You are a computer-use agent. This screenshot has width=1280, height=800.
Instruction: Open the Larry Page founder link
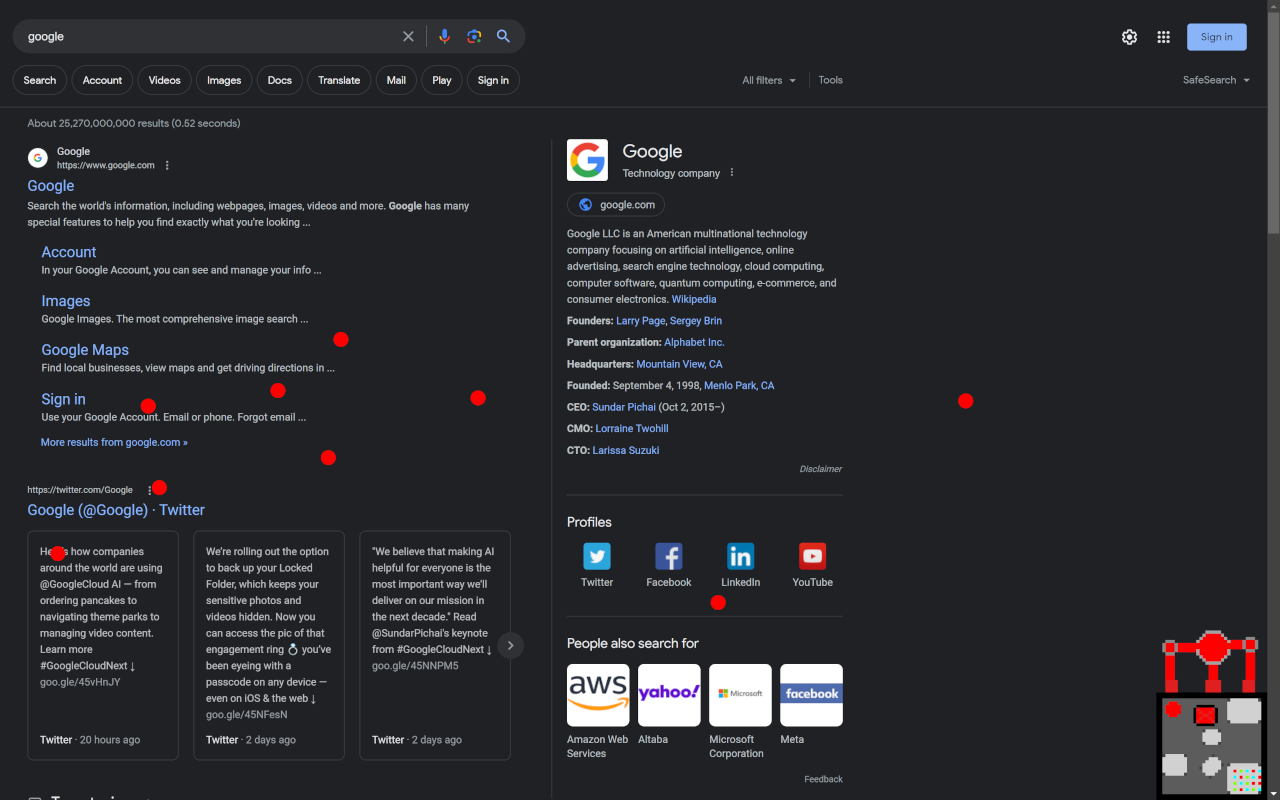pyautogui.click(x=641, y=321)
